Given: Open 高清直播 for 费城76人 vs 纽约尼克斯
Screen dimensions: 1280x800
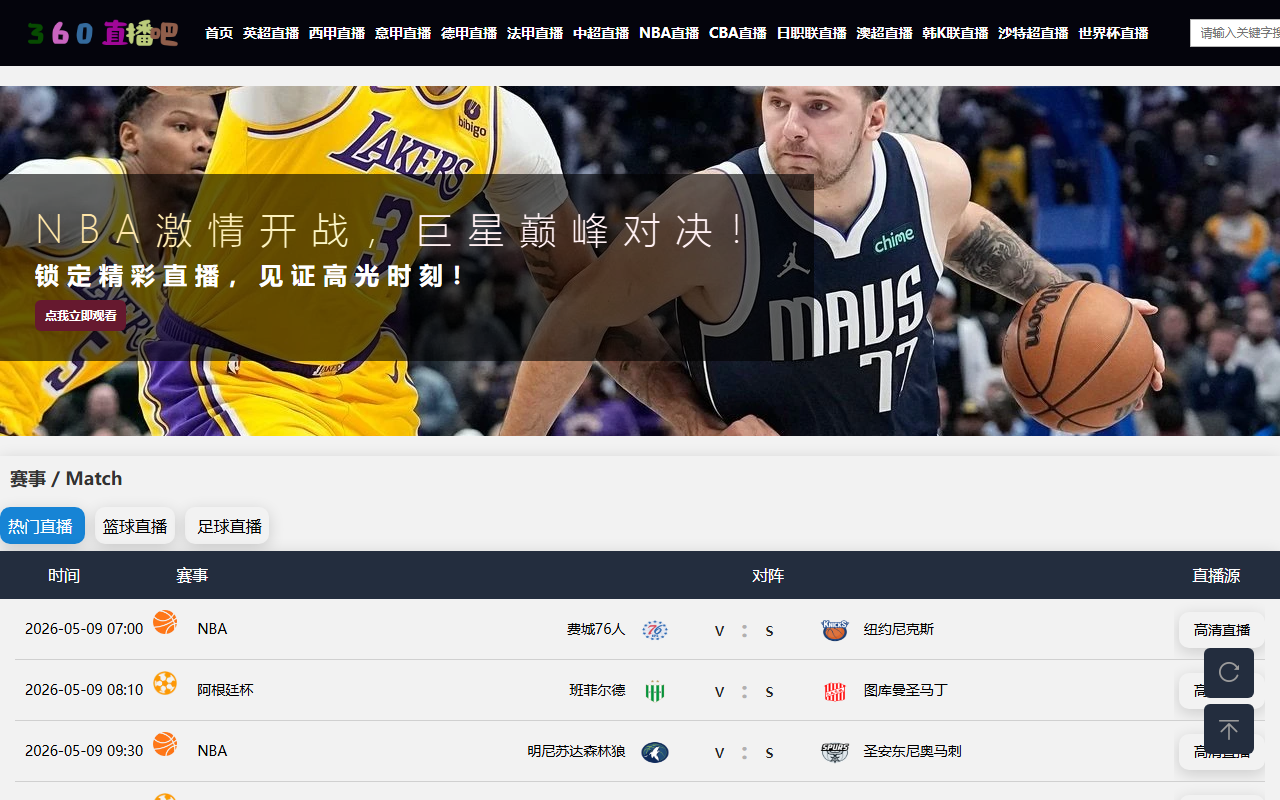Looking at the screenshot, I should point(1222,630).
